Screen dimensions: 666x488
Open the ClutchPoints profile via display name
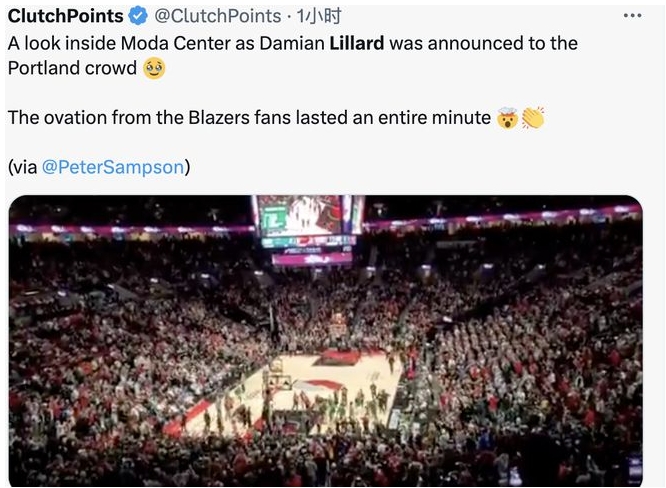click(x=66, y=16)
